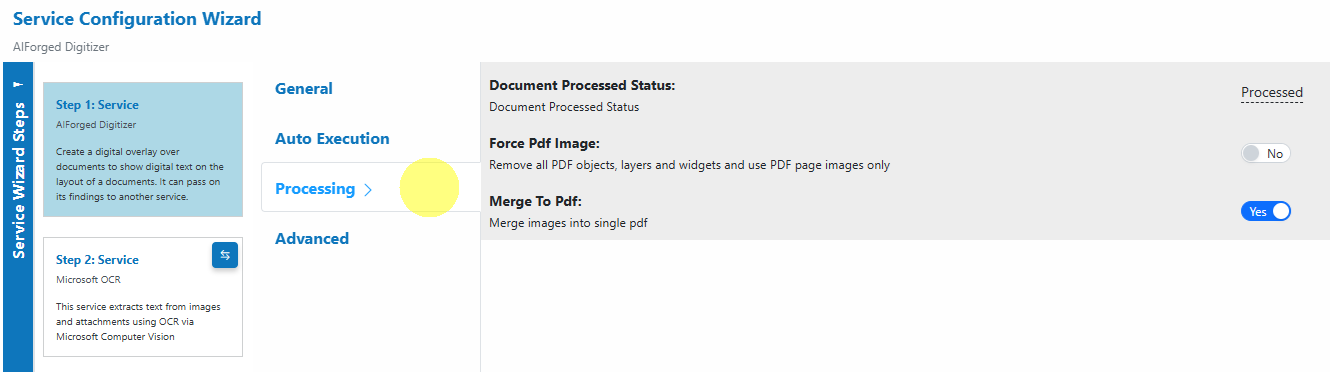Open the Auto Execution tab
The width and height of the screenshot is (1330, 372).
point(332,138)
